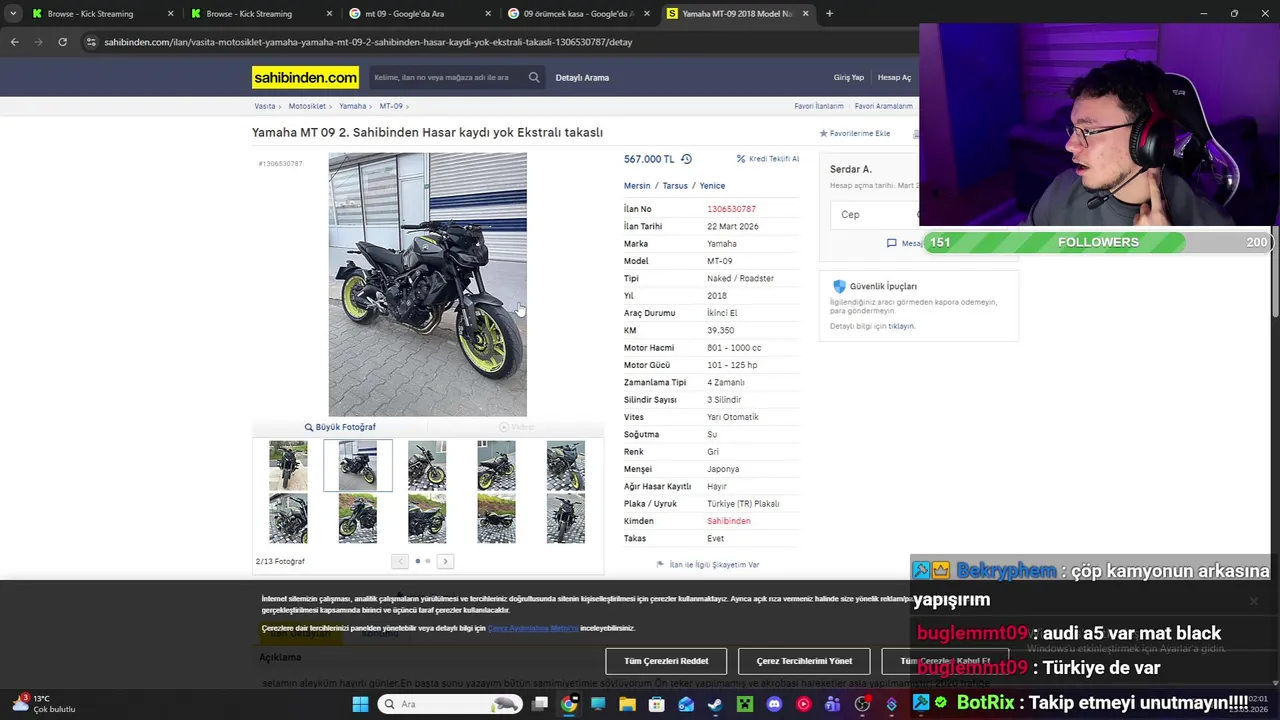
Task: Click the Windows taskbar search box
Action: click(x=450, y=704)
